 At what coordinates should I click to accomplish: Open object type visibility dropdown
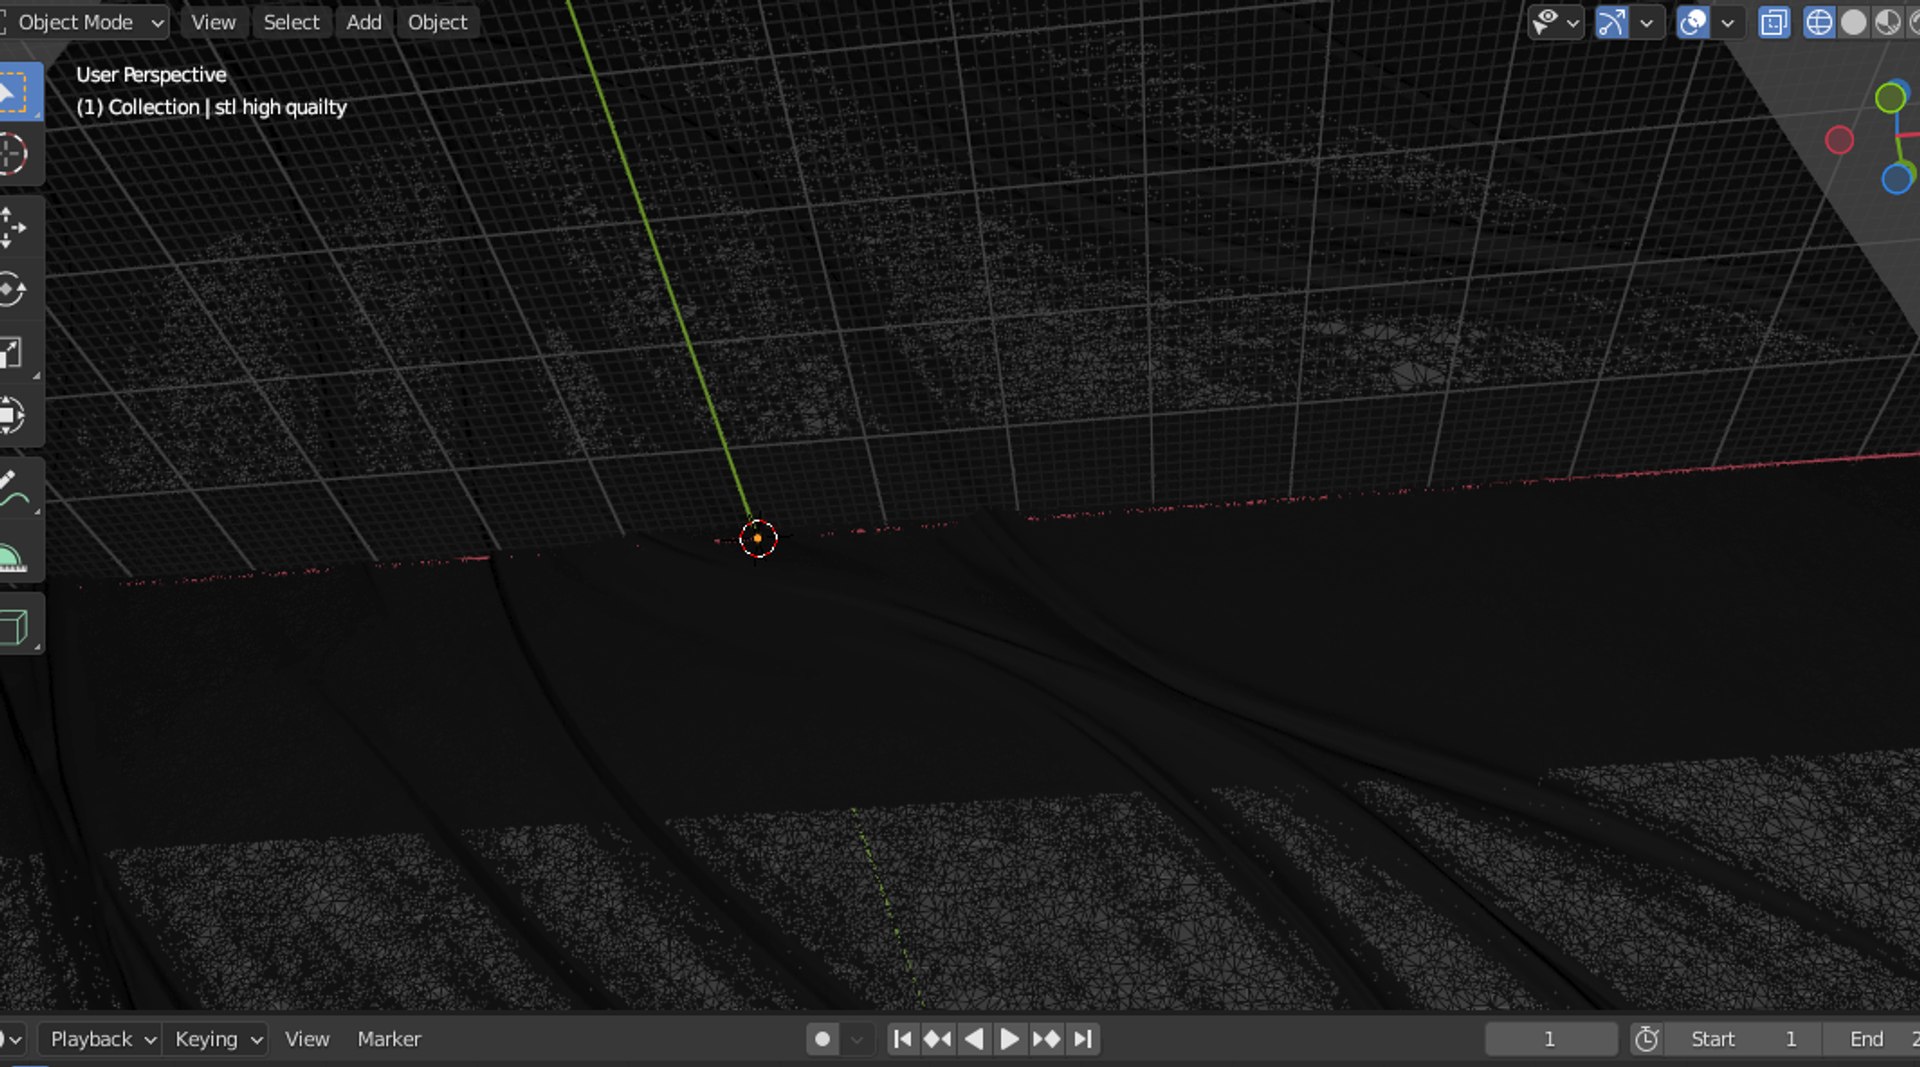coord(1555,22)
